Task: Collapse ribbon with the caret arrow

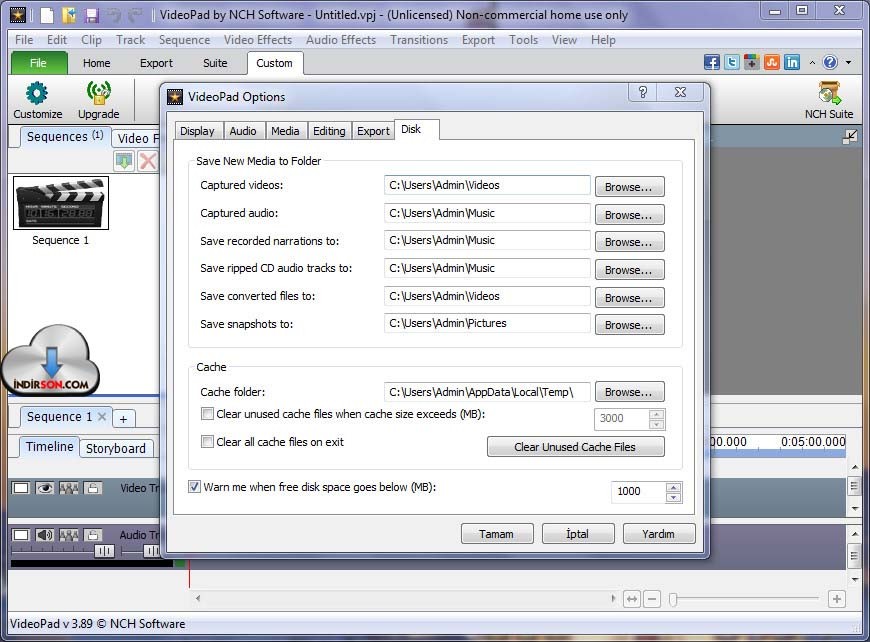Action: pyautogui.click(x=812, y=63)
